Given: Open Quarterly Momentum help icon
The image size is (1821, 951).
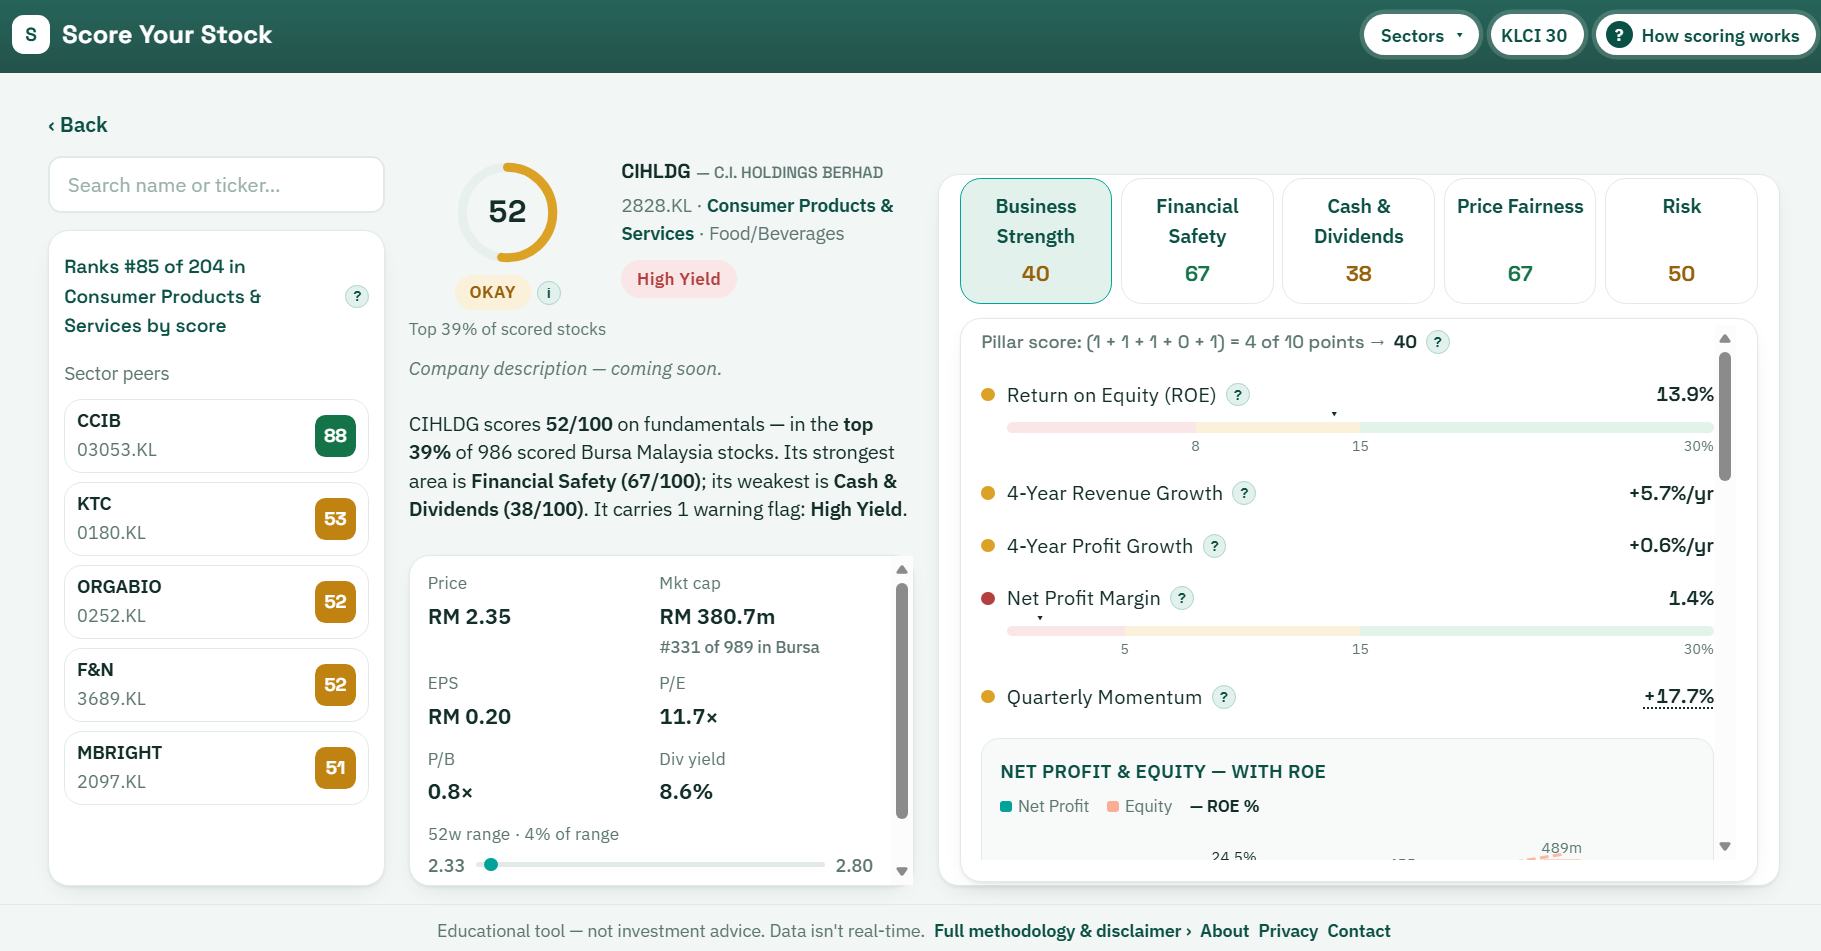Looking at the screenshot, I should coord(1224,697).
